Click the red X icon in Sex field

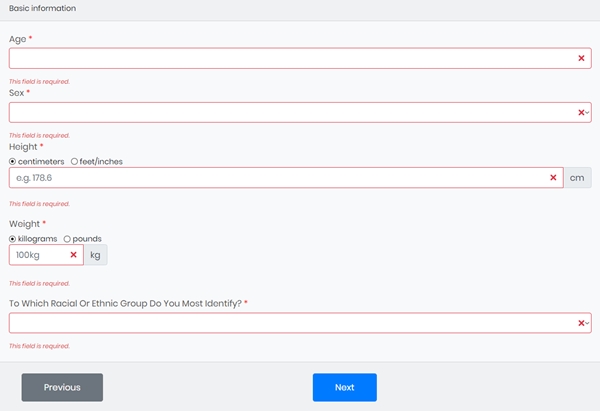tap(581, 113)
